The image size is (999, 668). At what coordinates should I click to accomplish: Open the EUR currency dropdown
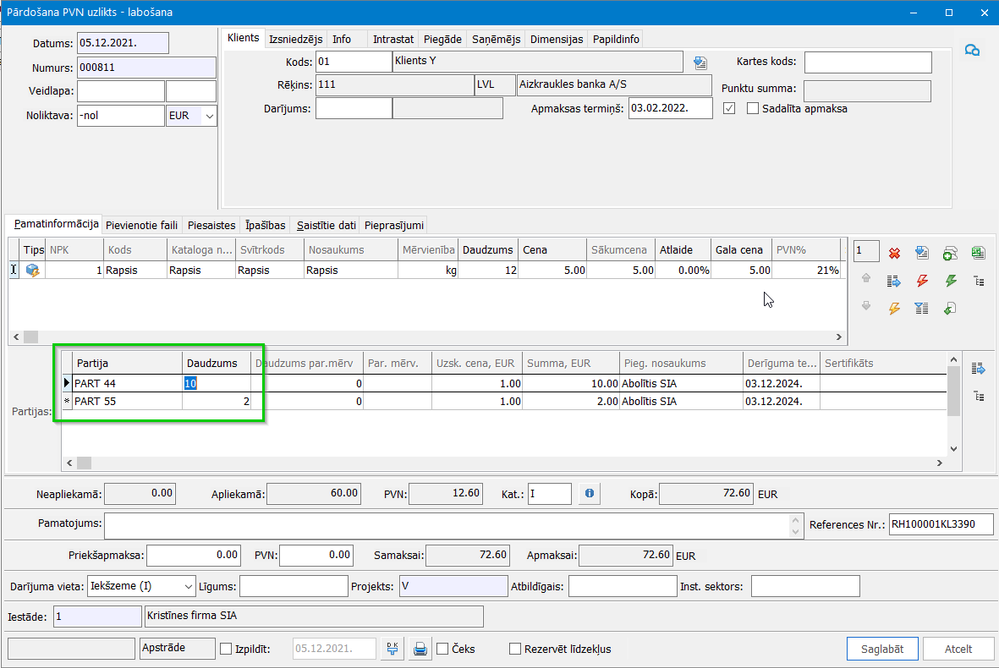tap(209, 116)
